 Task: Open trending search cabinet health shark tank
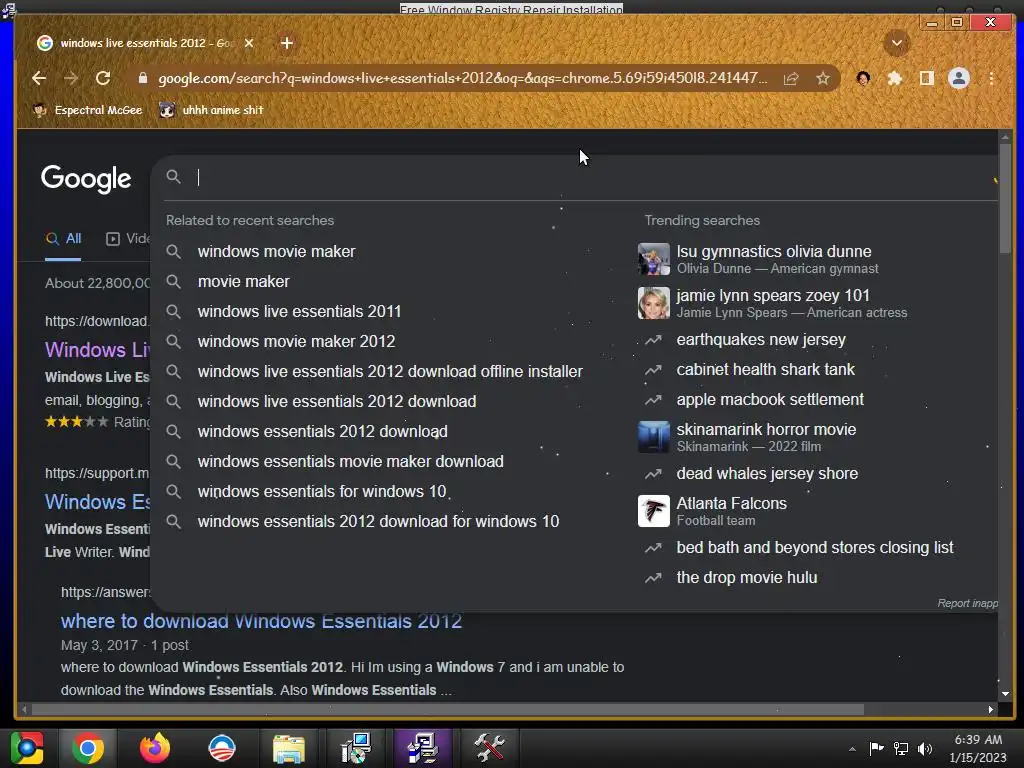click(x=765, y=370)
